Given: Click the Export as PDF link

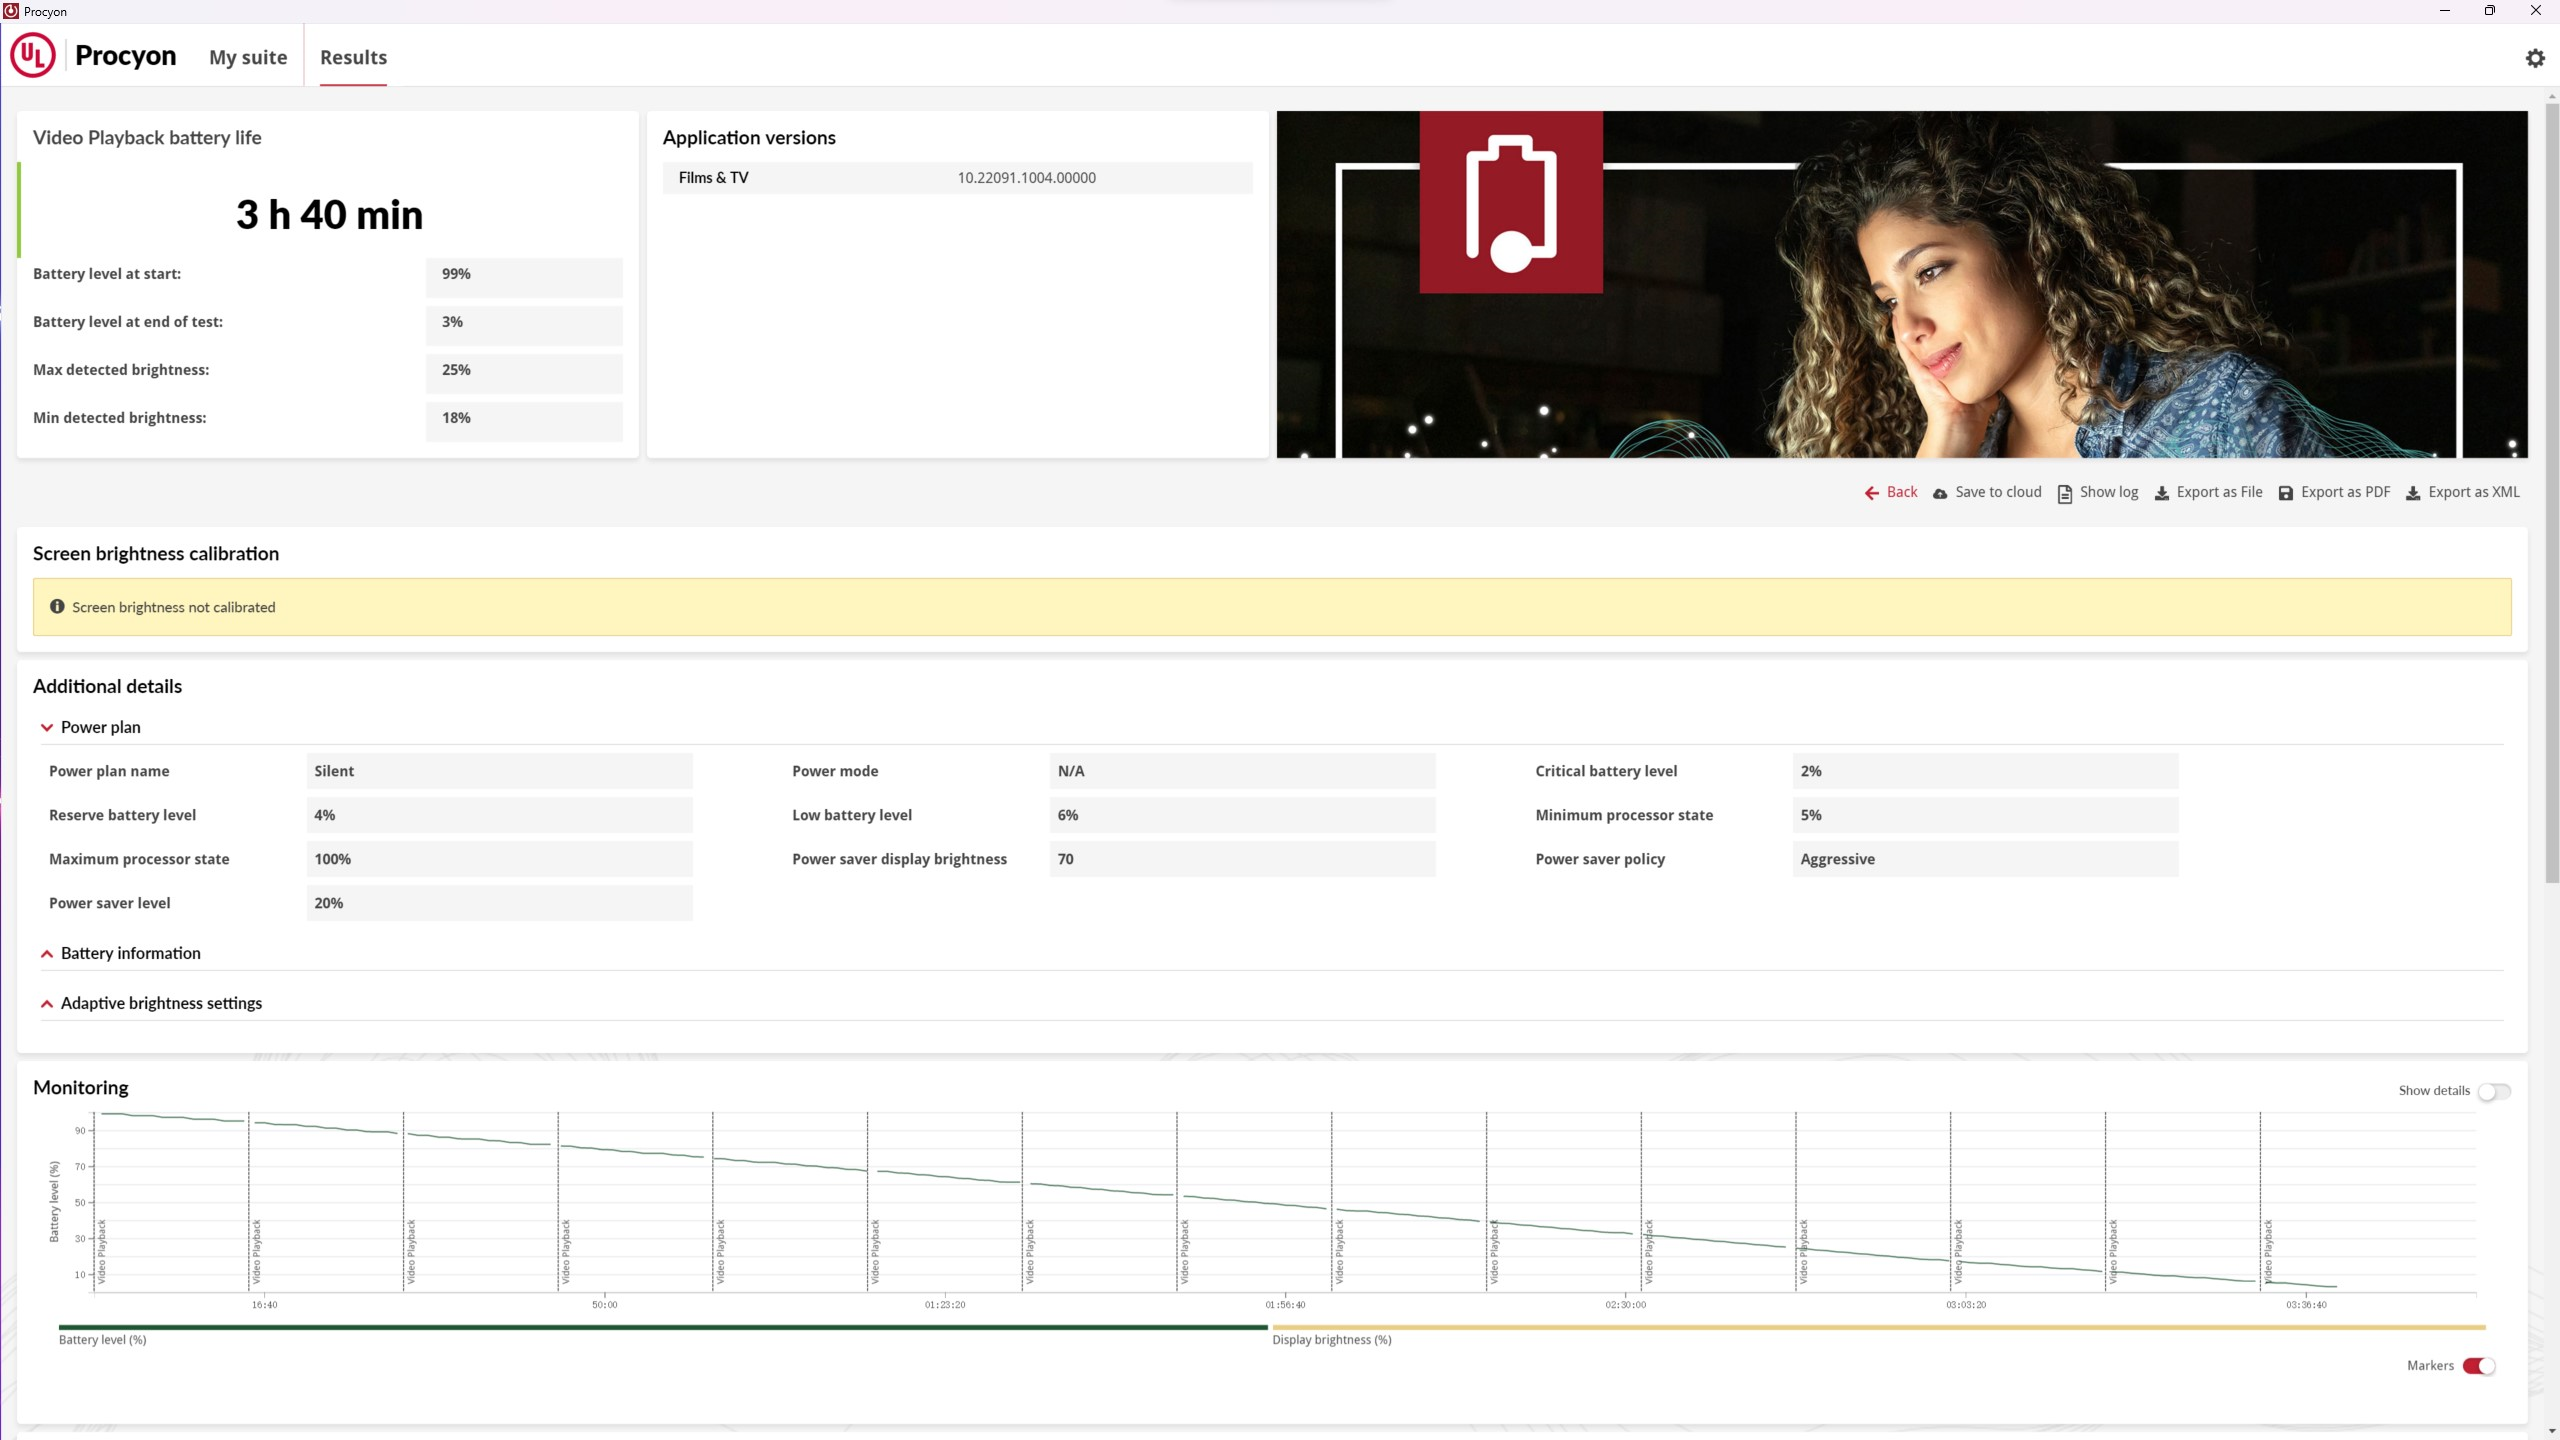Looking at the screenshot, I should [2345, 492].
